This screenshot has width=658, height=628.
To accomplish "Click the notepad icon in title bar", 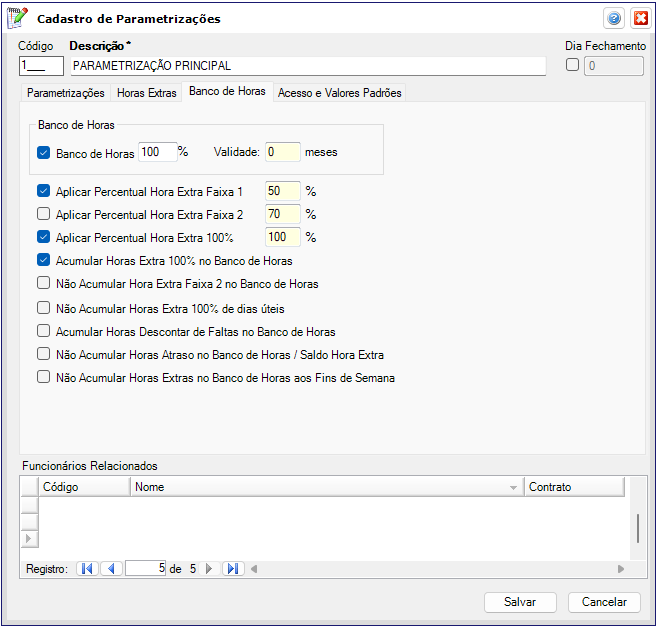I will coord(17,18).
